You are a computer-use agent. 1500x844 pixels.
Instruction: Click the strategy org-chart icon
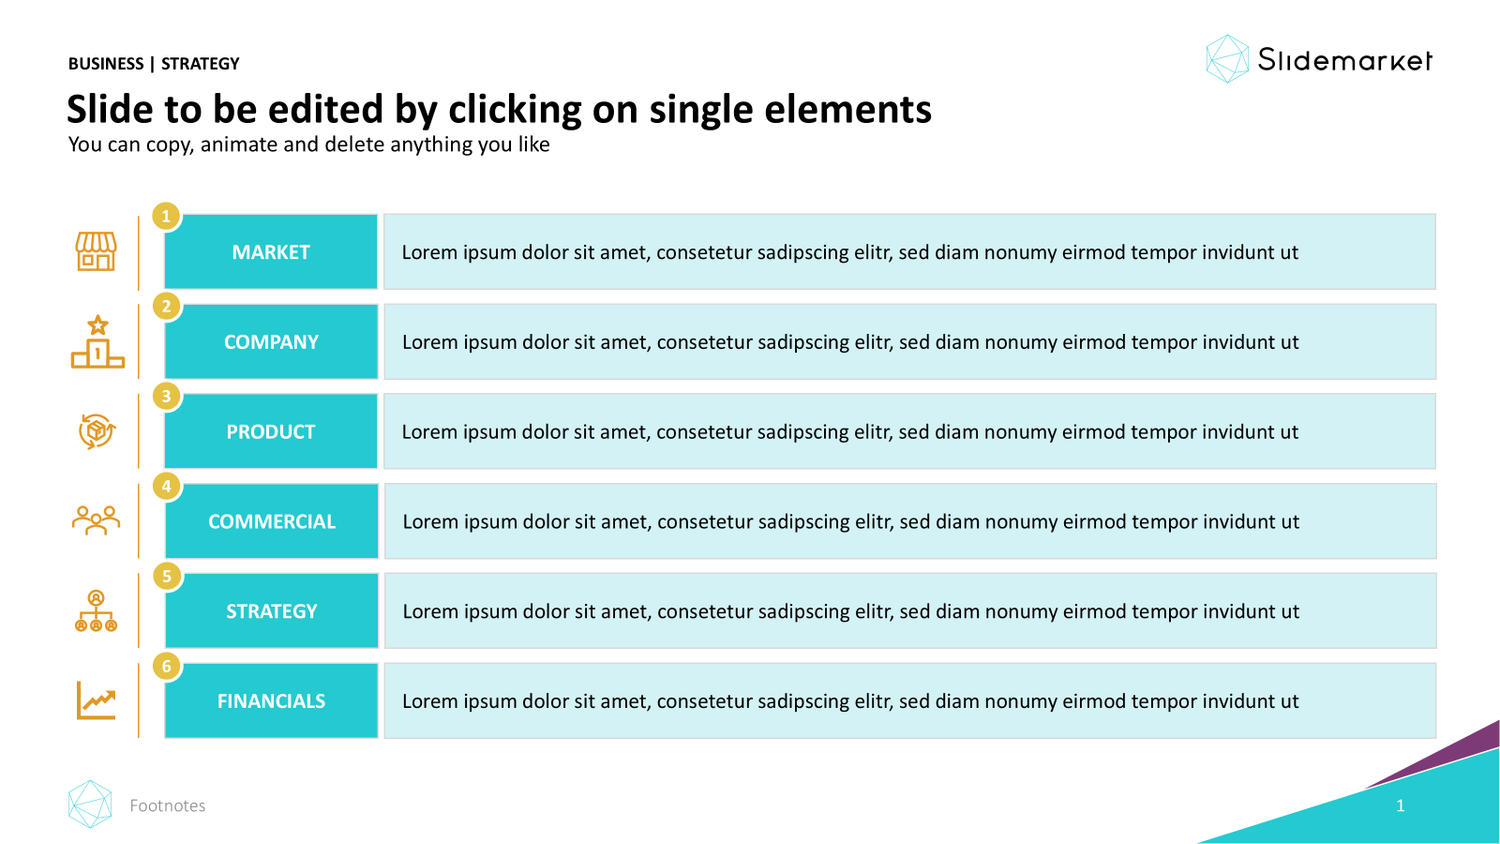[x=96, y=611]
